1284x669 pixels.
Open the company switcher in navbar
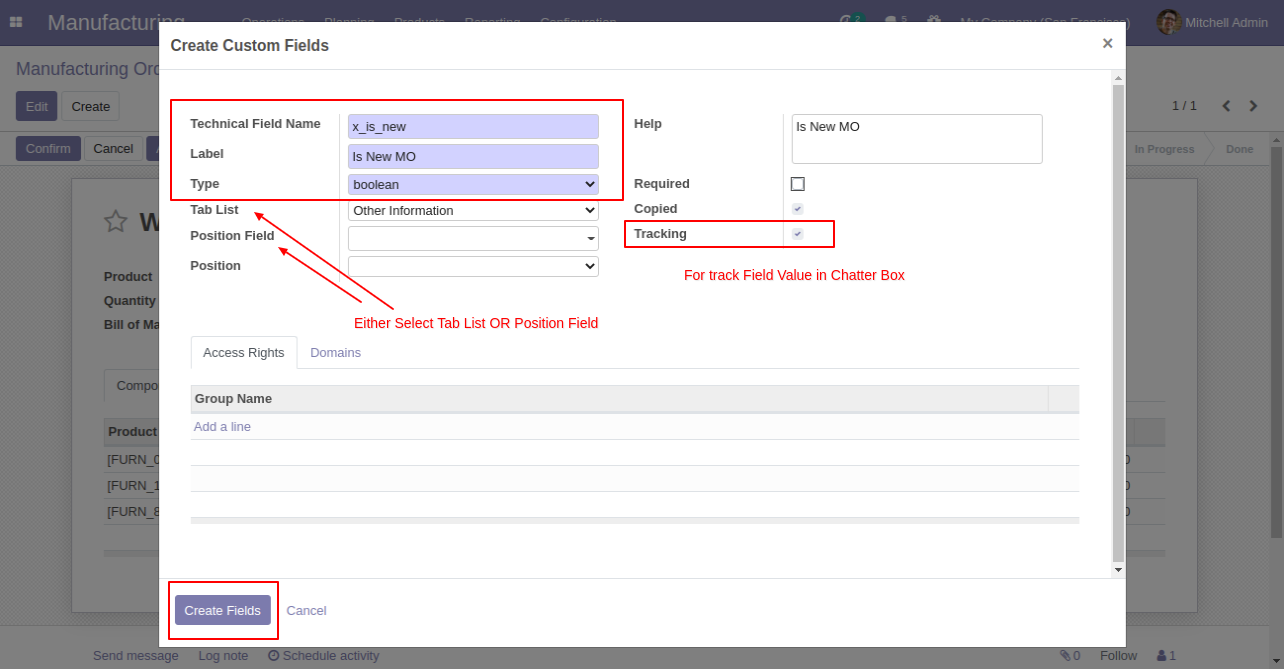1046,22
